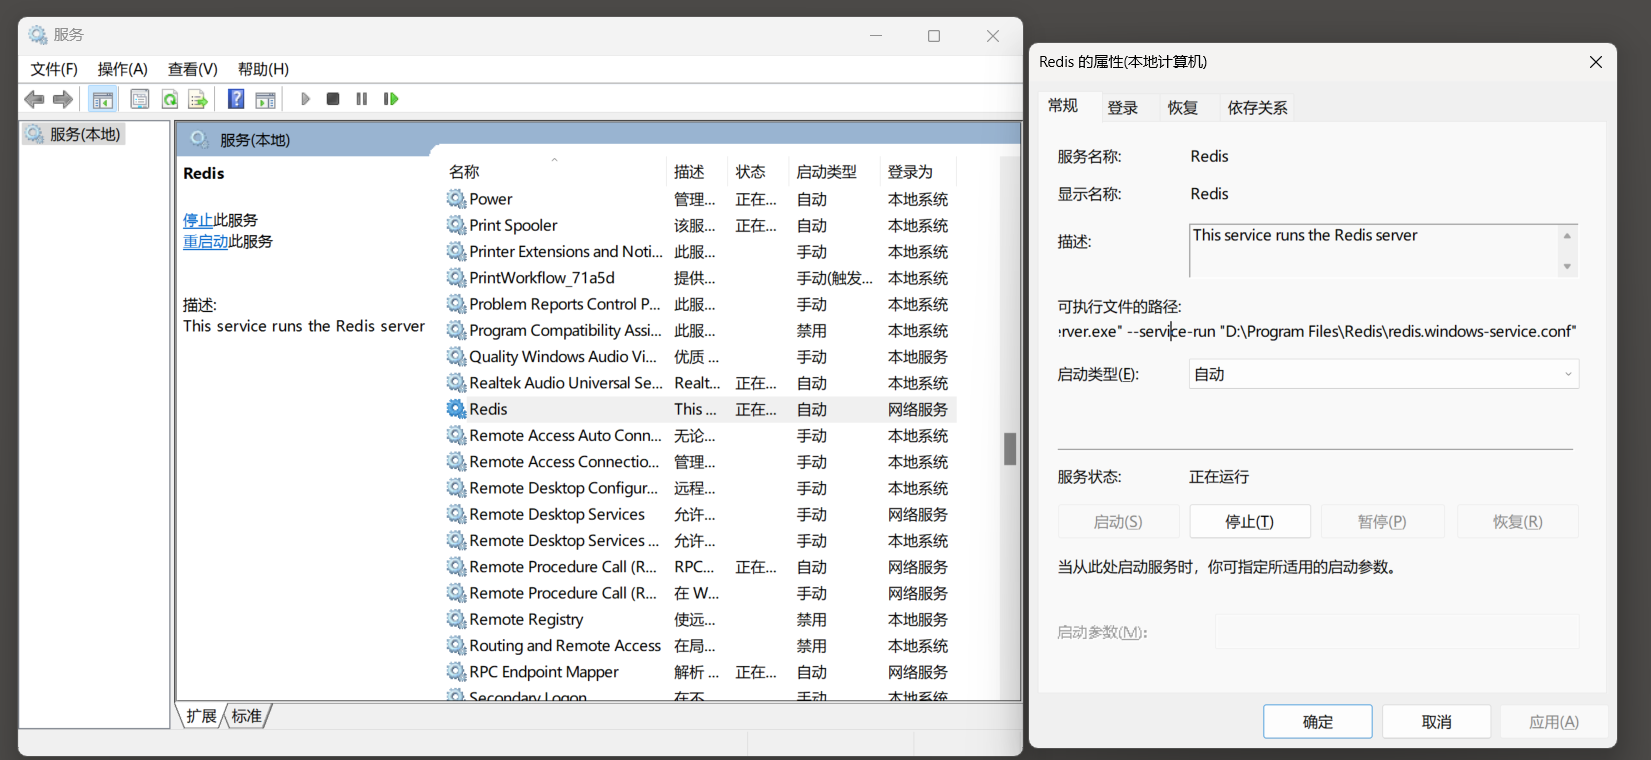Open the Help toolbar icon
The height and width of the screenshot is (760, 1651).
point(236,99)
